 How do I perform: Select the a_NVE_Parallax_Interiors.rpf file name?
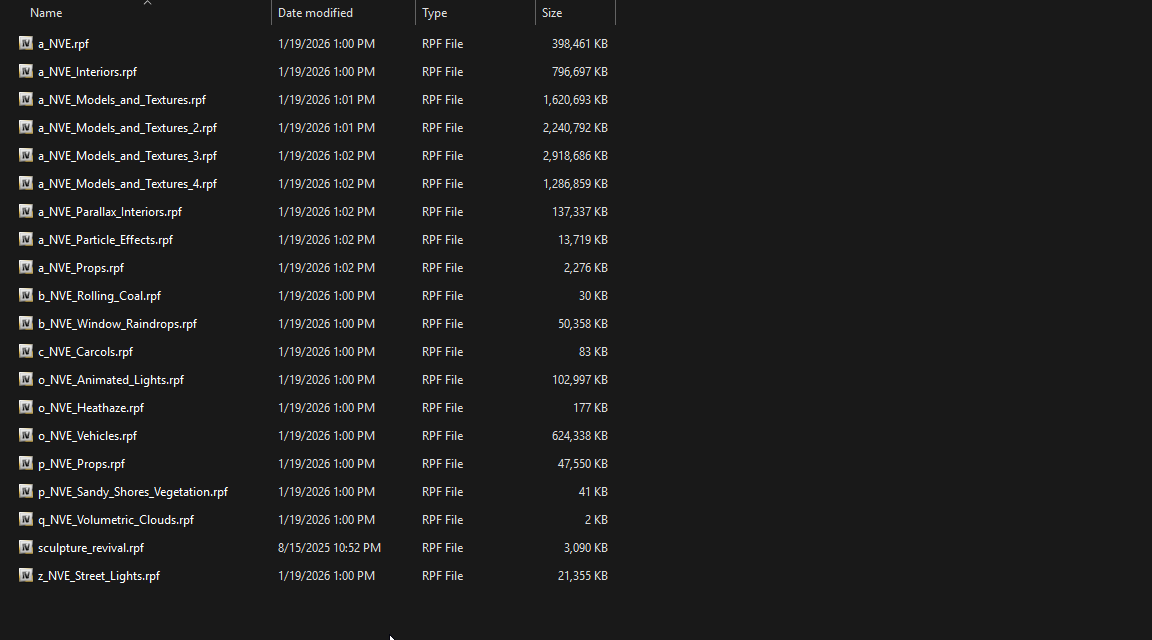pos(110,212)
